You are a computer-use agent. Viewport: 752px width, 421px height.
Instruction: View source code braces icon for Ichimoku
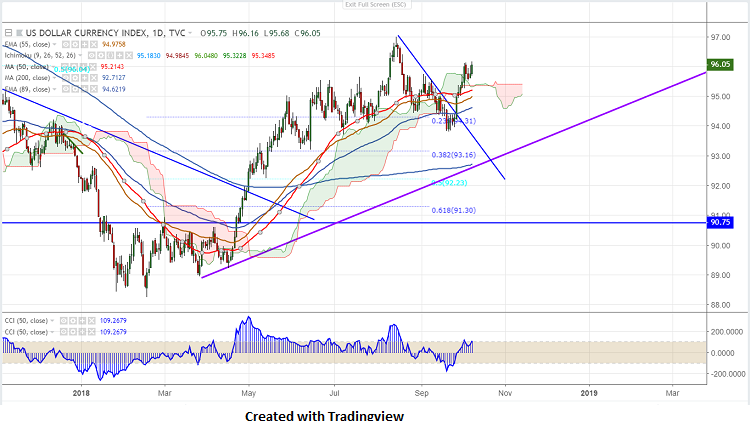click(x=110, y=56)
